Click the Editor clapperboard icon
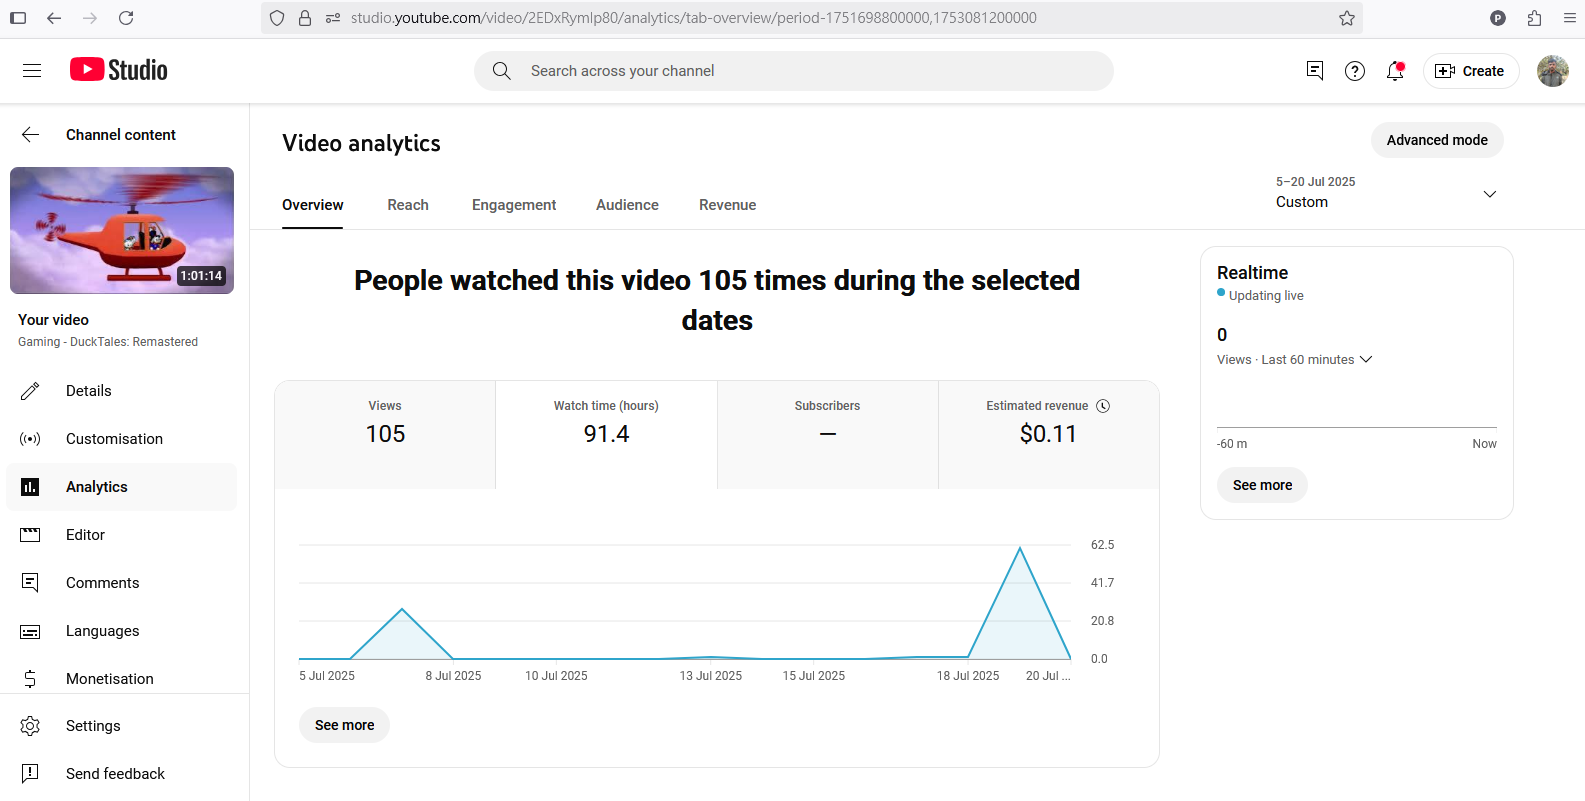Image resolution: width=1585 pixels, height=801 pixels. [30, 535]
